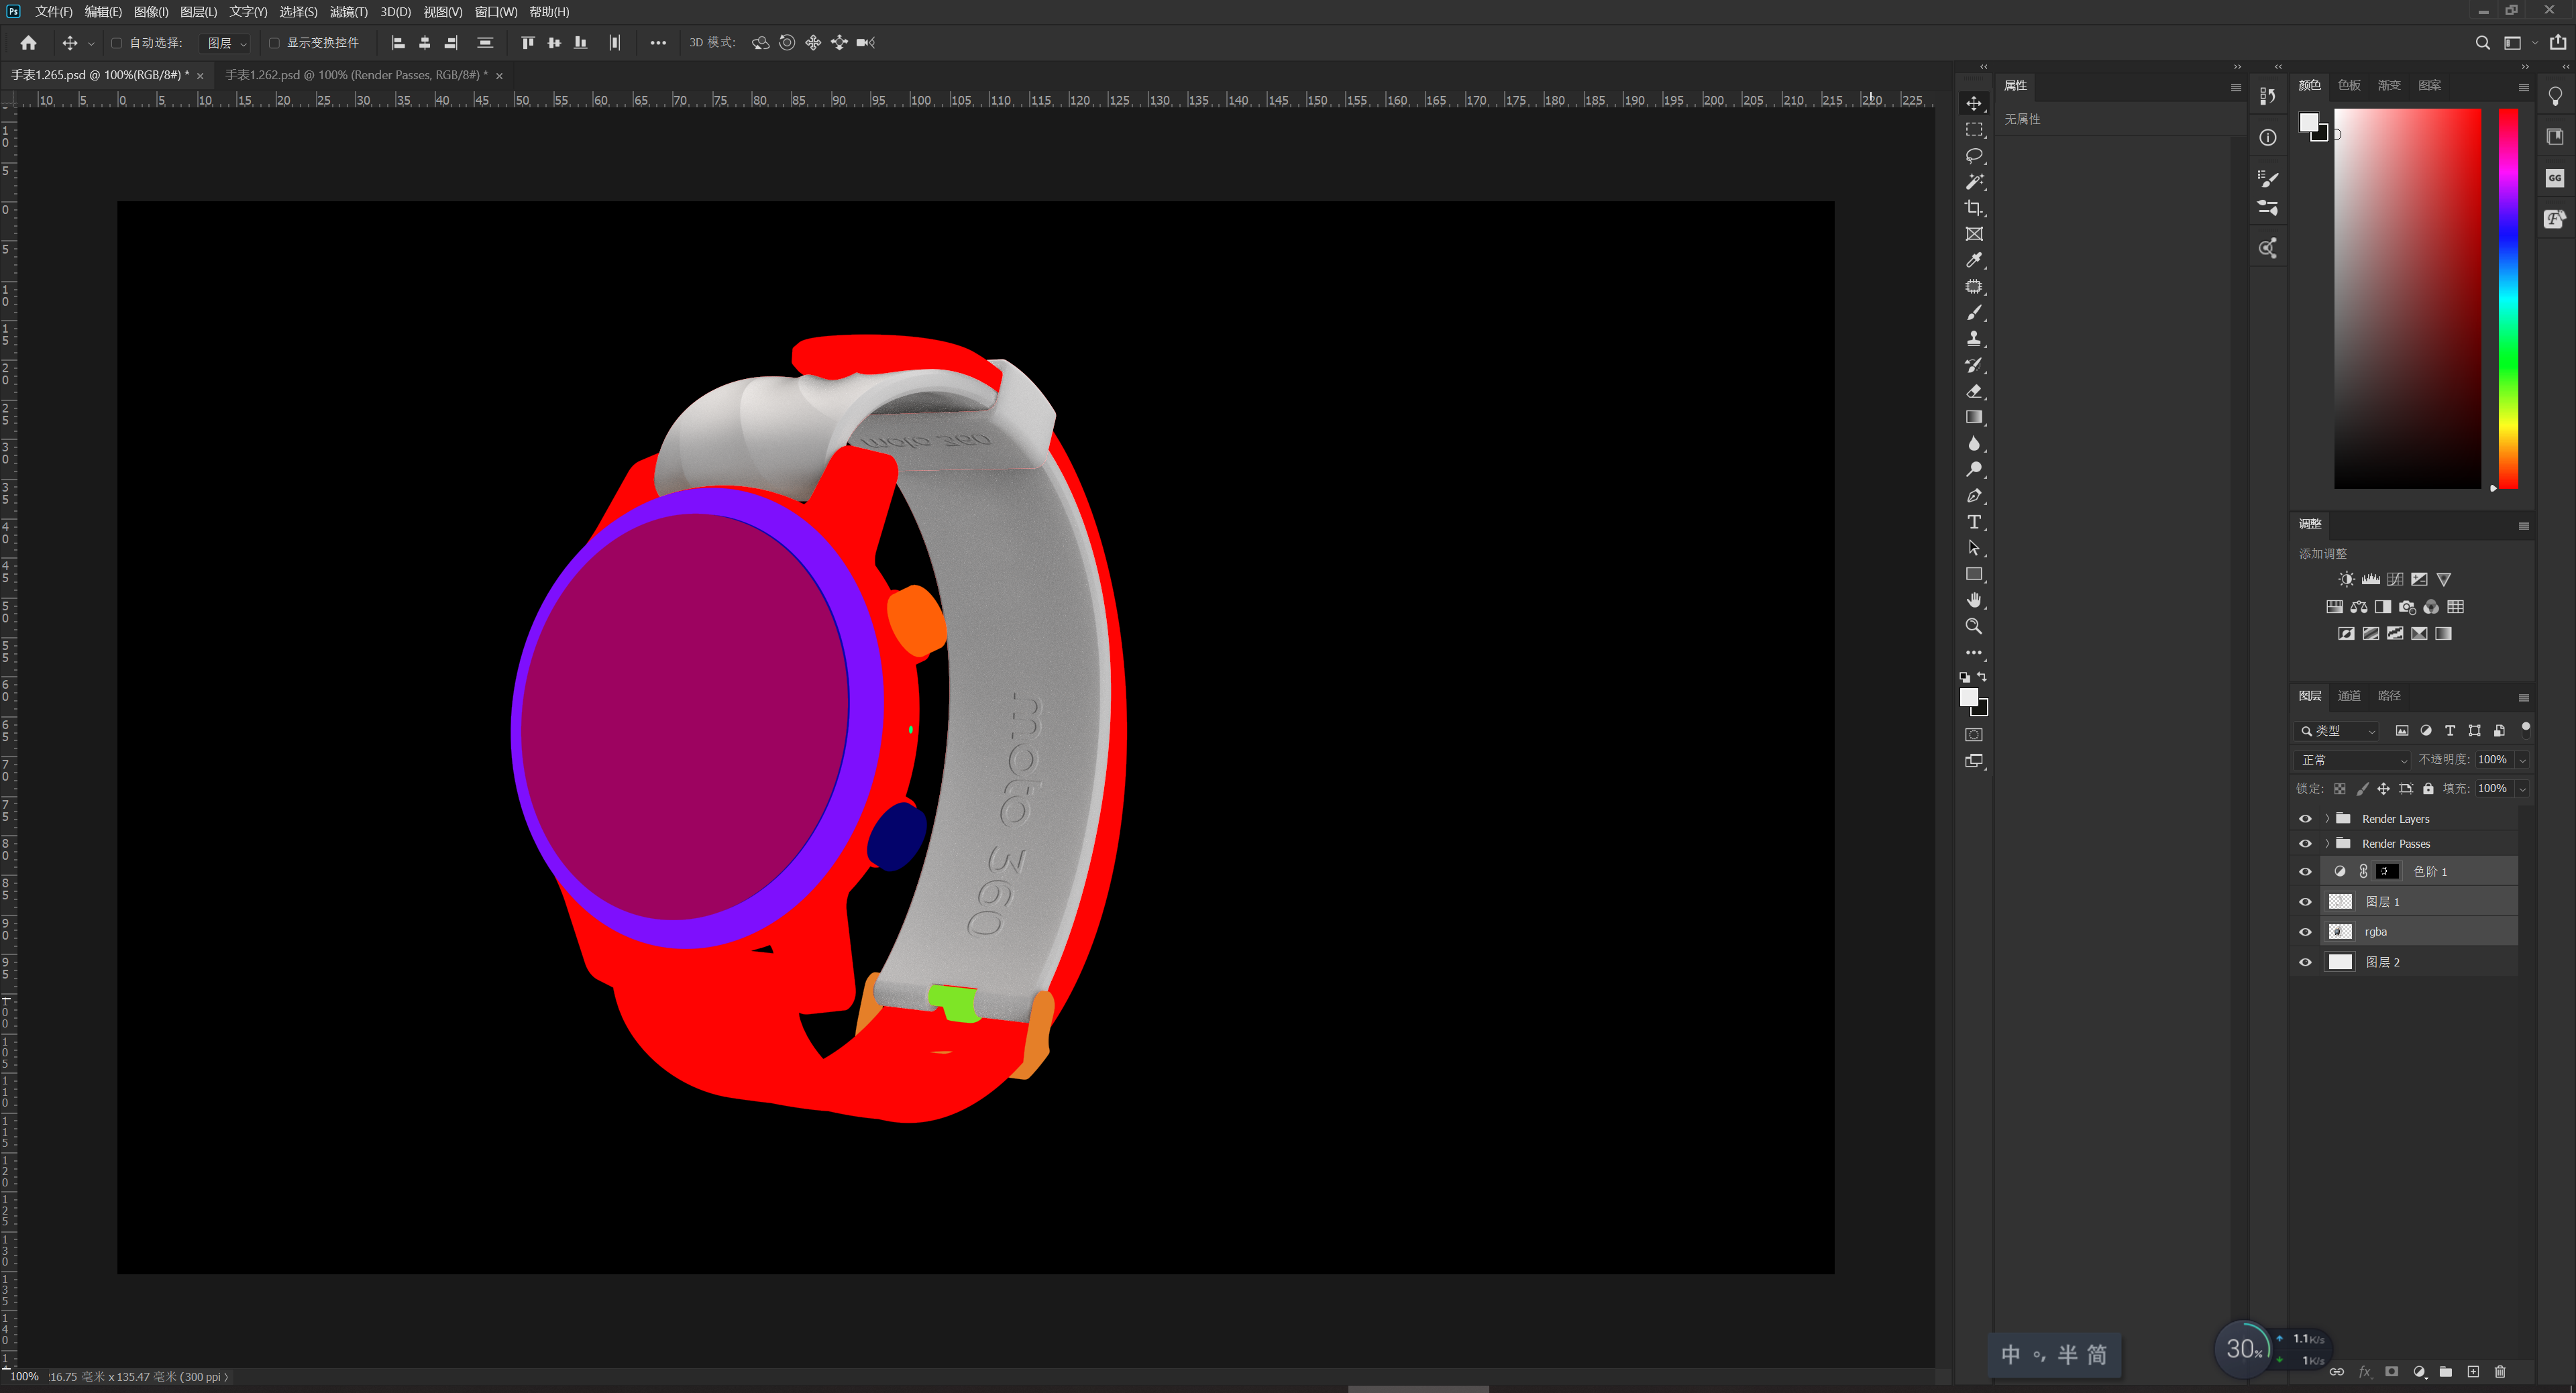Click the hue spectrum slider

(x=2508, y=298)
